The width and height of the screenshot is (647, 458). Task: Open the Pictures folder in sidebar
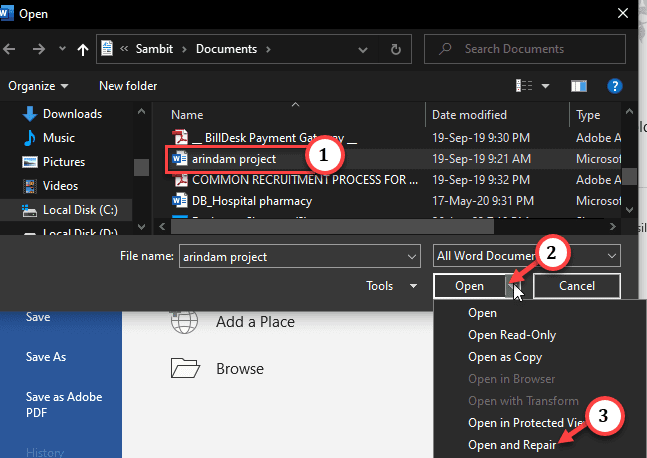click(x=63, y=162)
